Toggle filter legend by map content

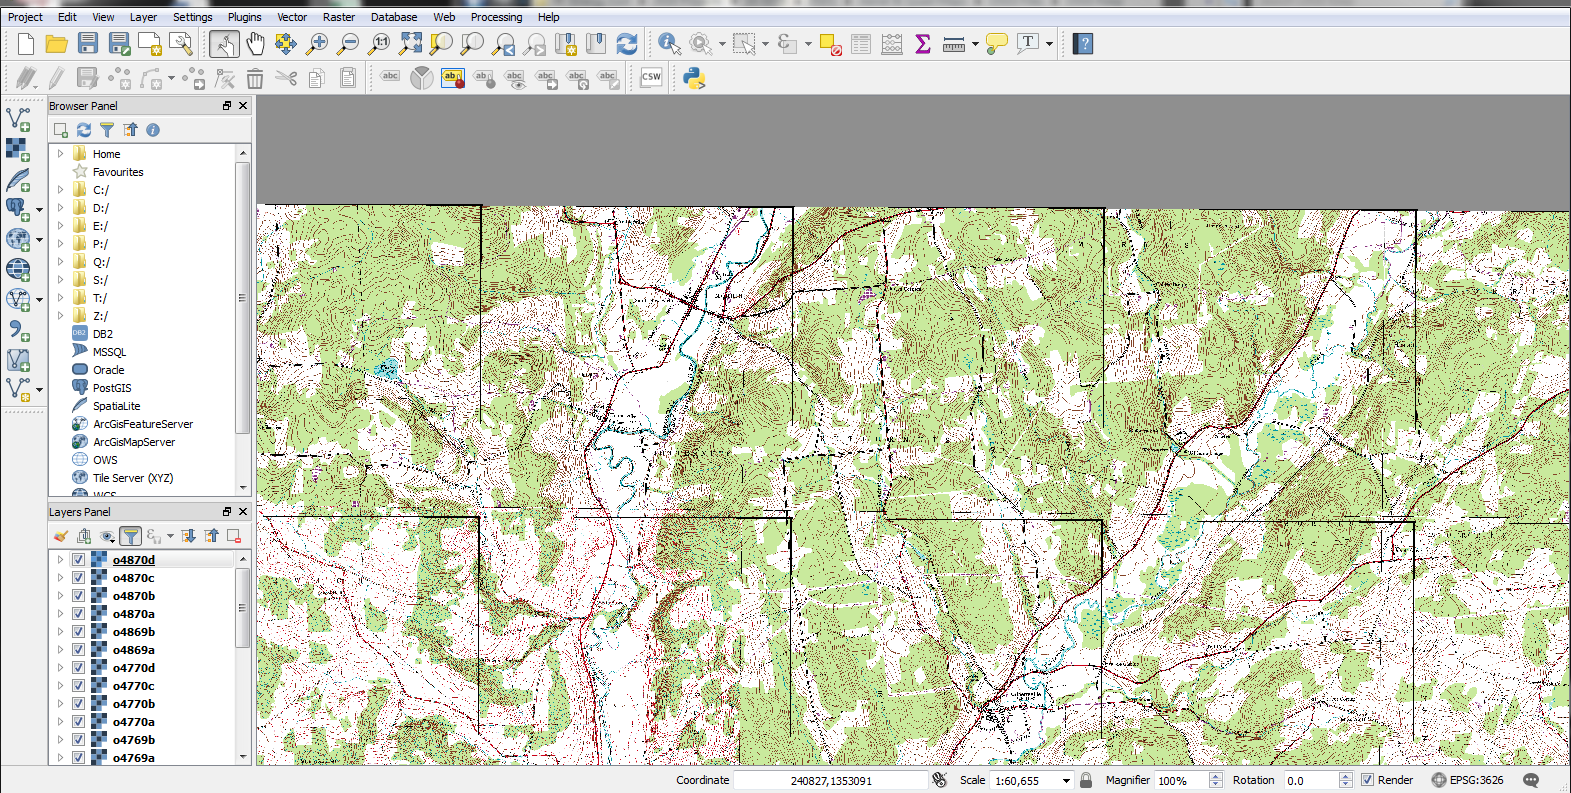click(x=130, y=536)
